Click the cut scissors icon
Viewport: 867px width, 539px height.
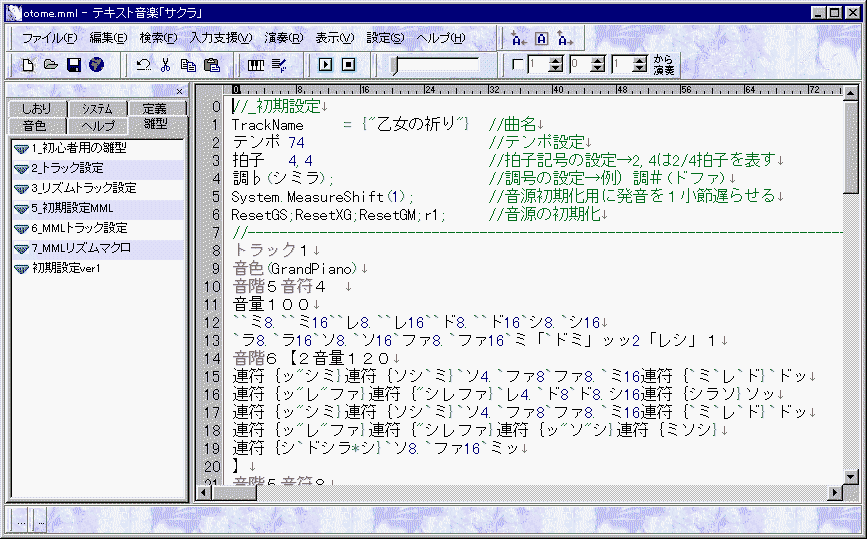[x=166, y=65]
